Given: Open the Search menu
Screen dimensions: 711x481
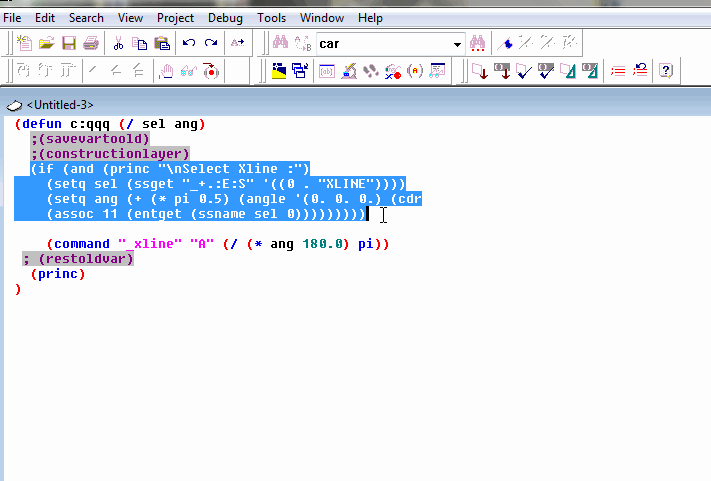Looking at the screenshot, I should pos(86,18).
